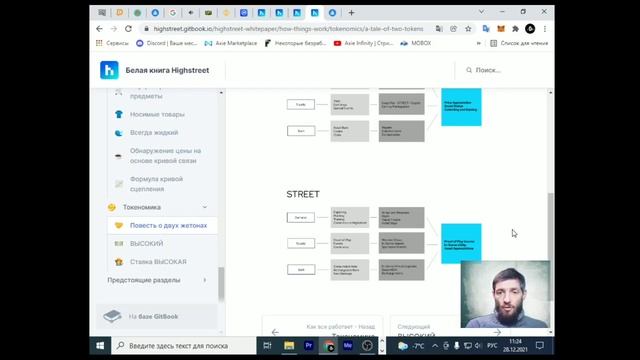Reload the page with the refresh icon
This screenshot has width=640, height=360.
[x=128, y=29]
